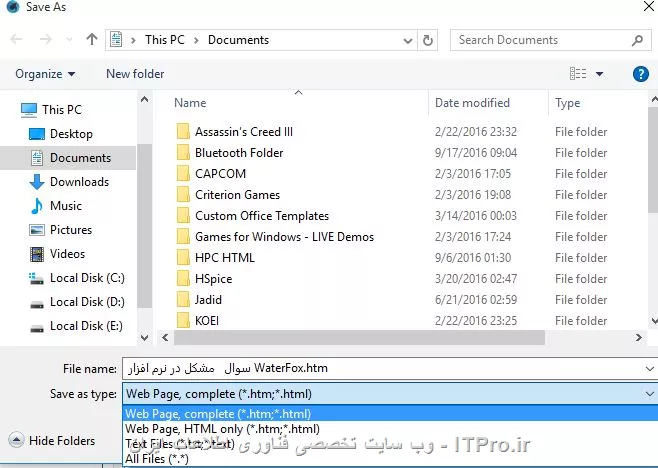
Task: Open address bar history dropdown
Action: pyautogui.click(x=407, y=40)
